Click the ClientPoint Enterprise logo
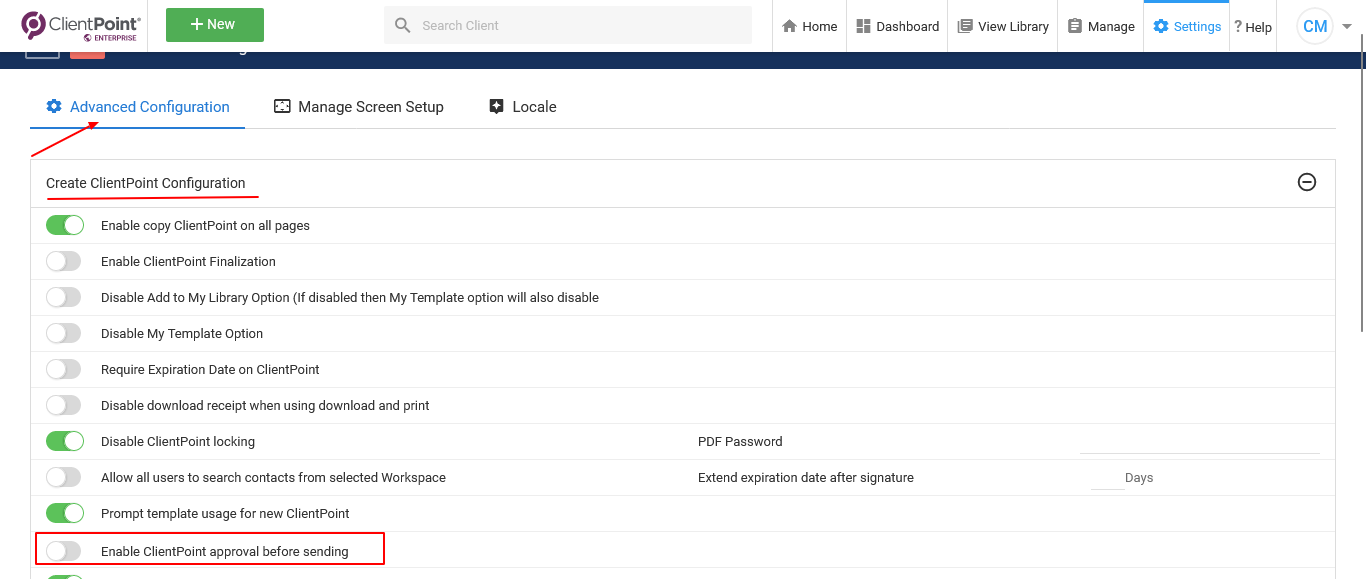 click(81, 26)
